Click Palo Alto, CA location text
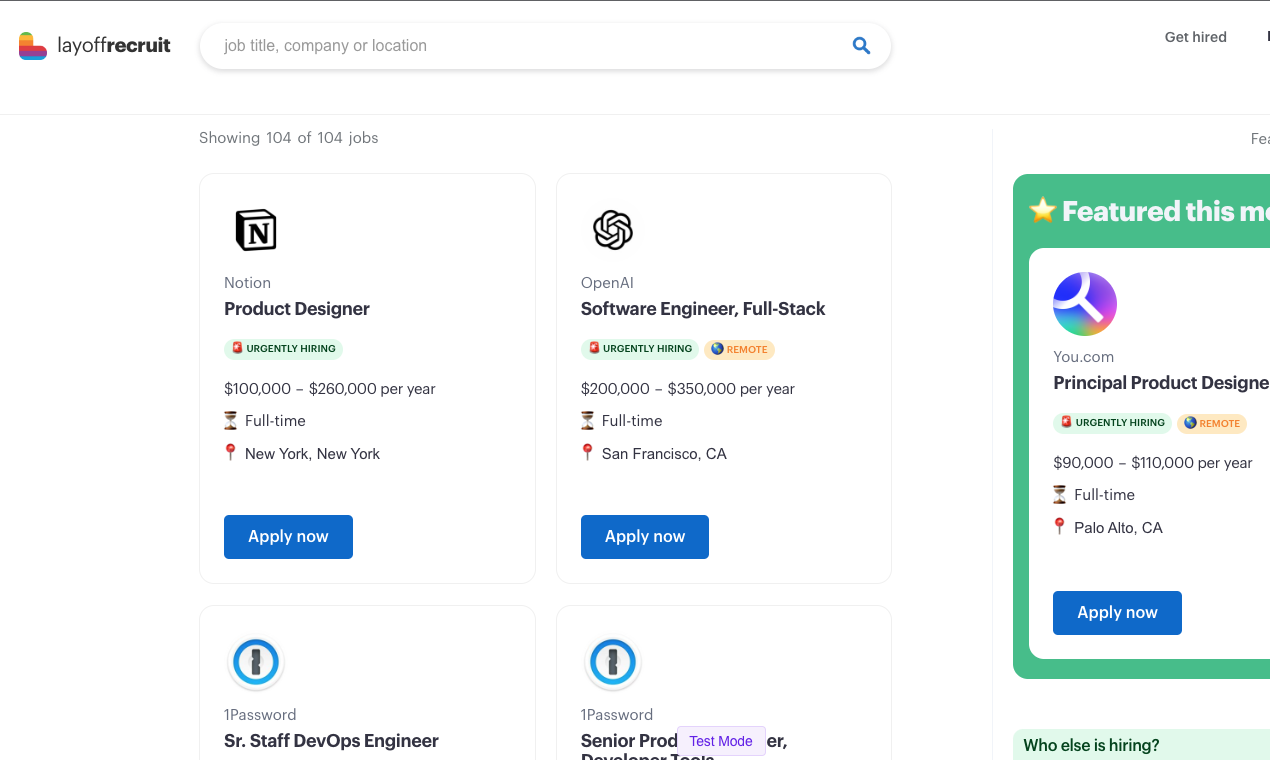 [1118, 528]
